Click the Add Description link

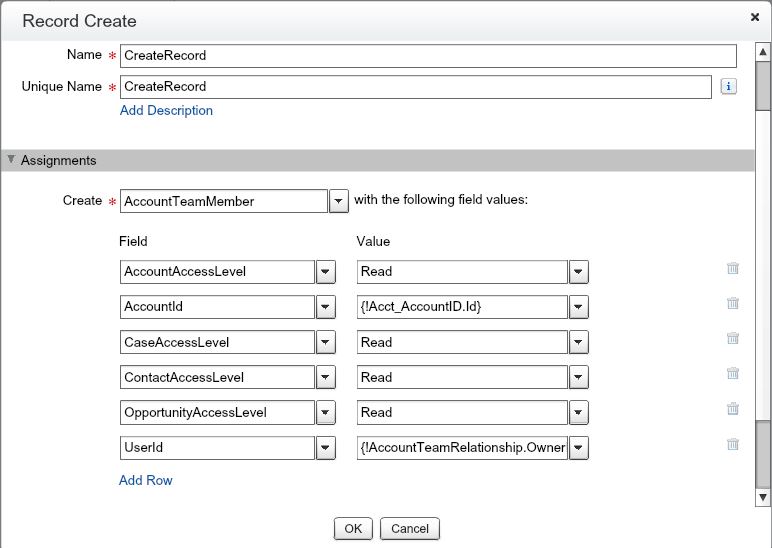click(166, 111)
